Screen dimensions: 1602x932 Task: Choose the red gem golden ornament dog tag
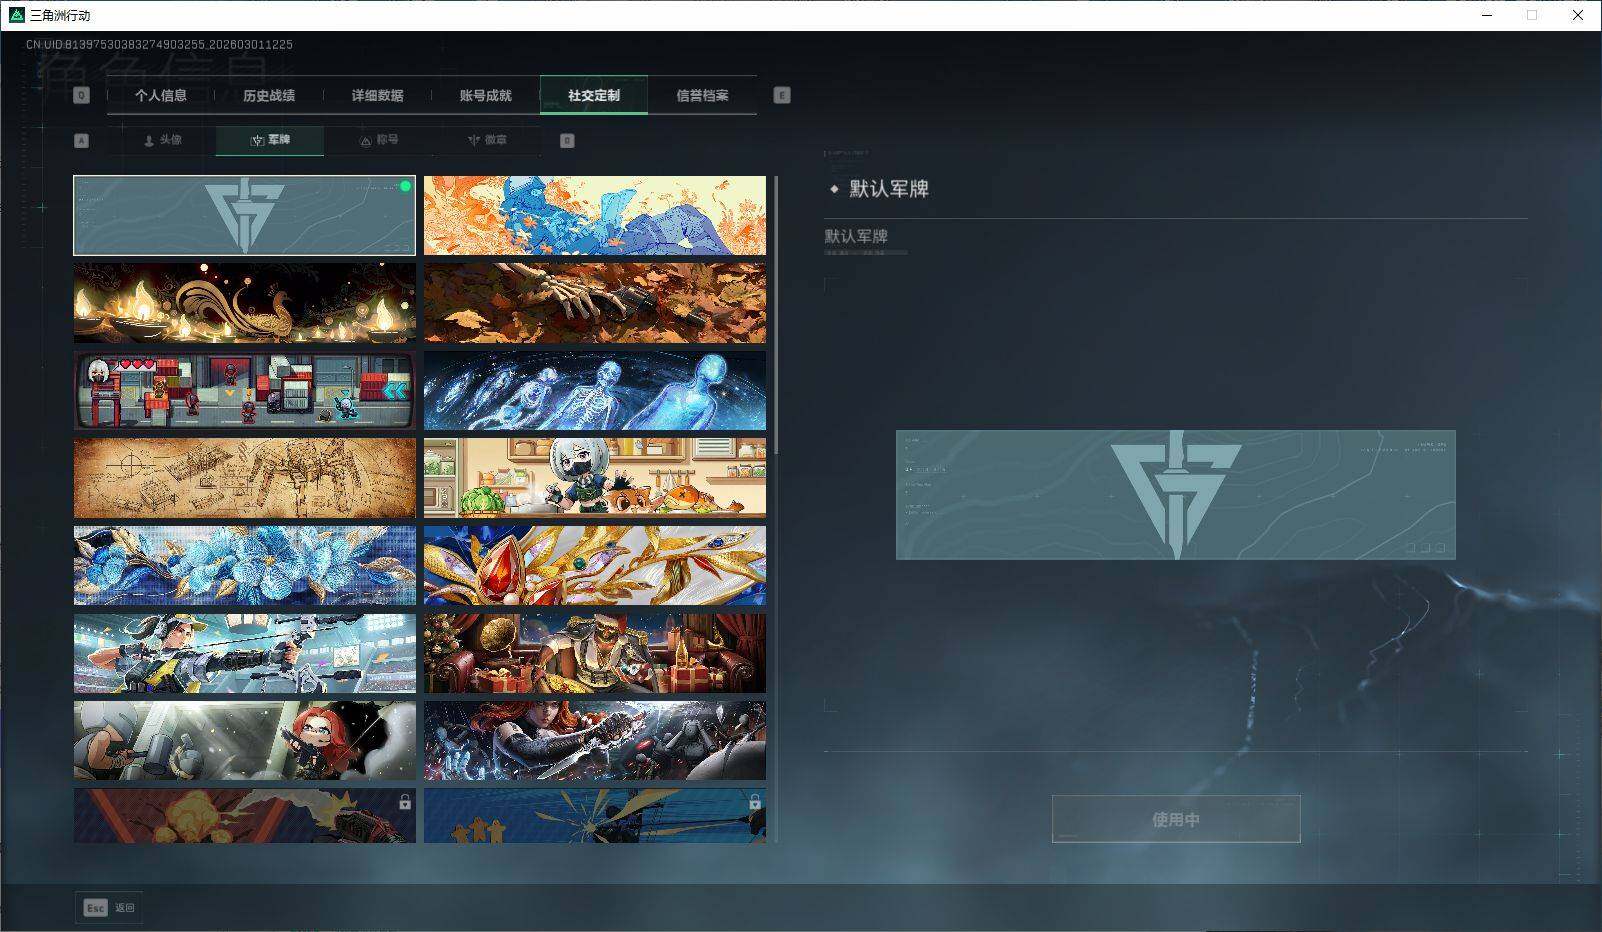[595, 566]
